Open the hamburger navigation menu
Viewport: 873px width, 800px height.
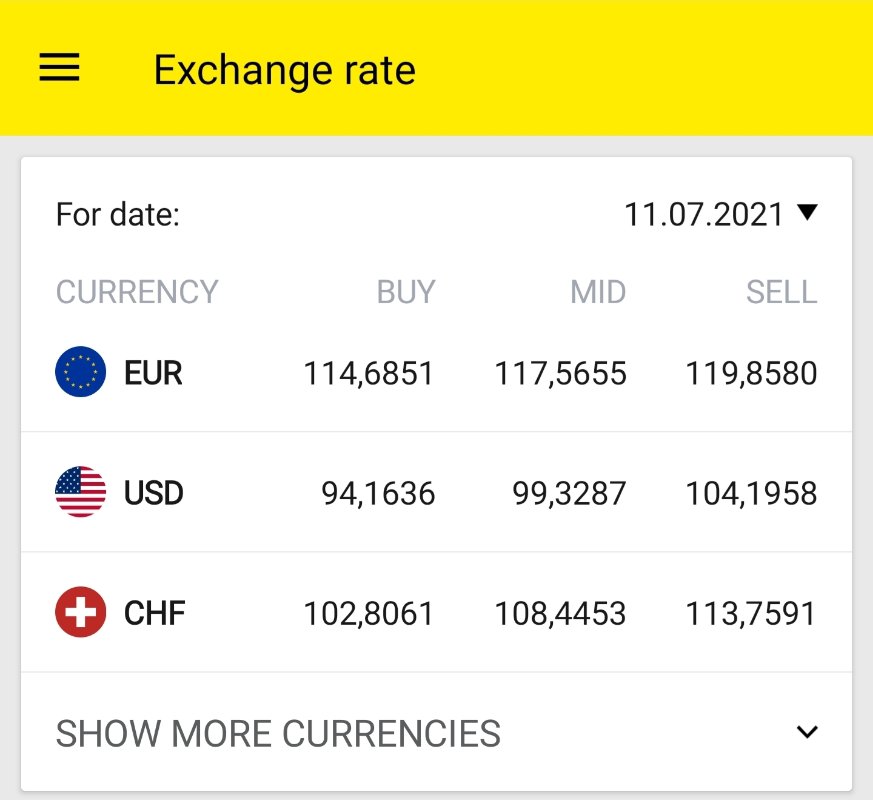tap(59, 68)
